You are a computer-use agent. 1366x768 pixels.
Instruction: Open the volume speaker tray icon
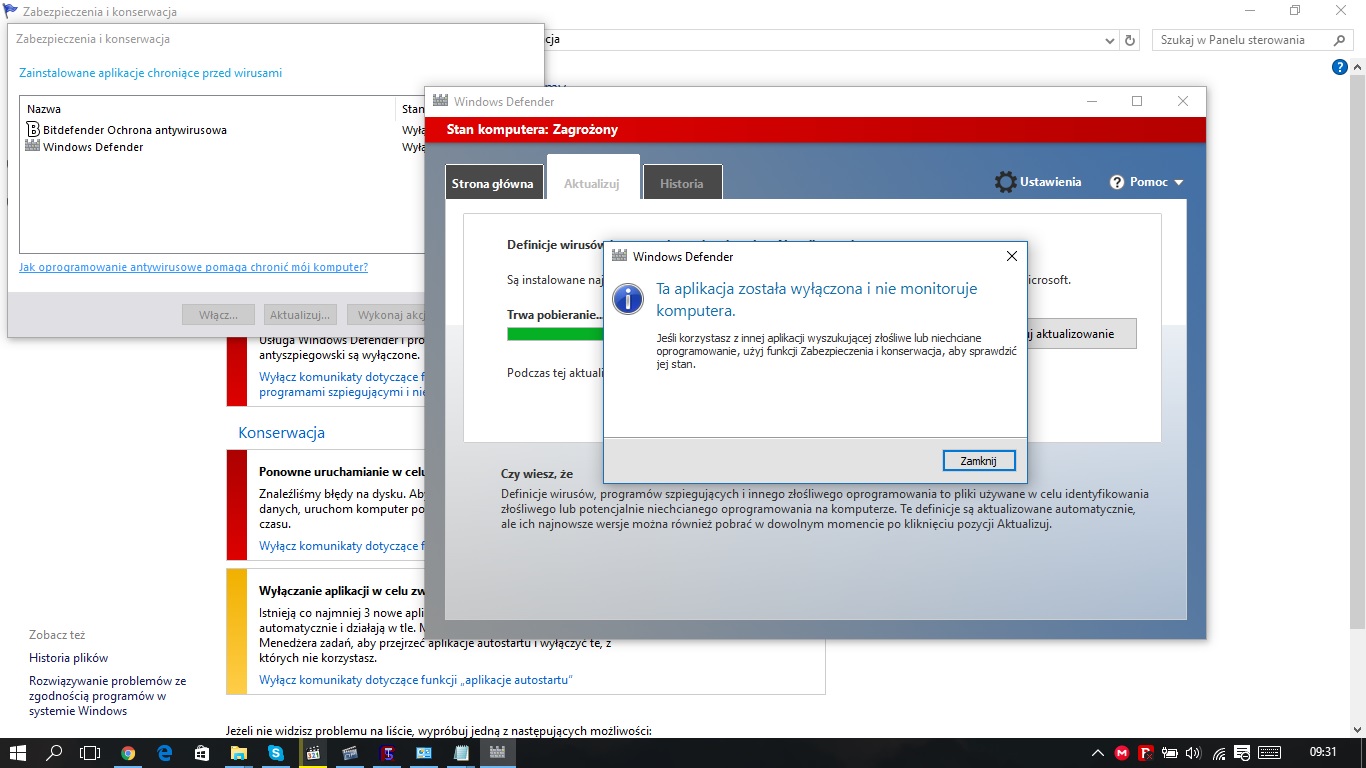coord(1192,753)
